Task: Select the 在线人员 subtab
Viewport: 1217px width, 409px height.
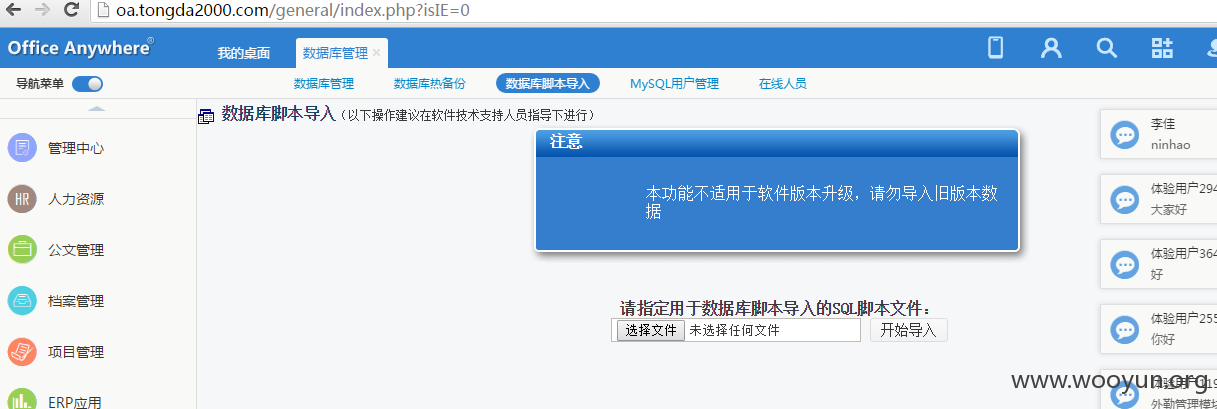Action: [x=782, y=84]
